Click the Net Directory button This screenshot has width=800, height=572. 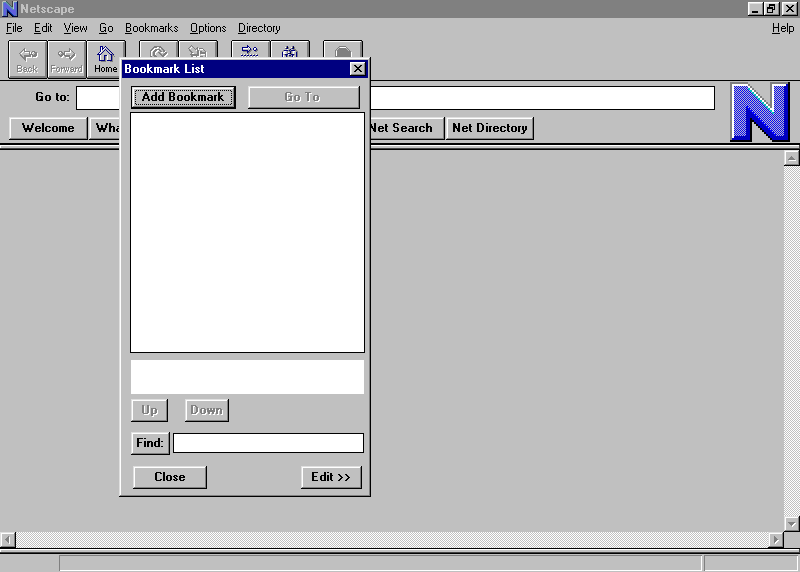(490, 128)
